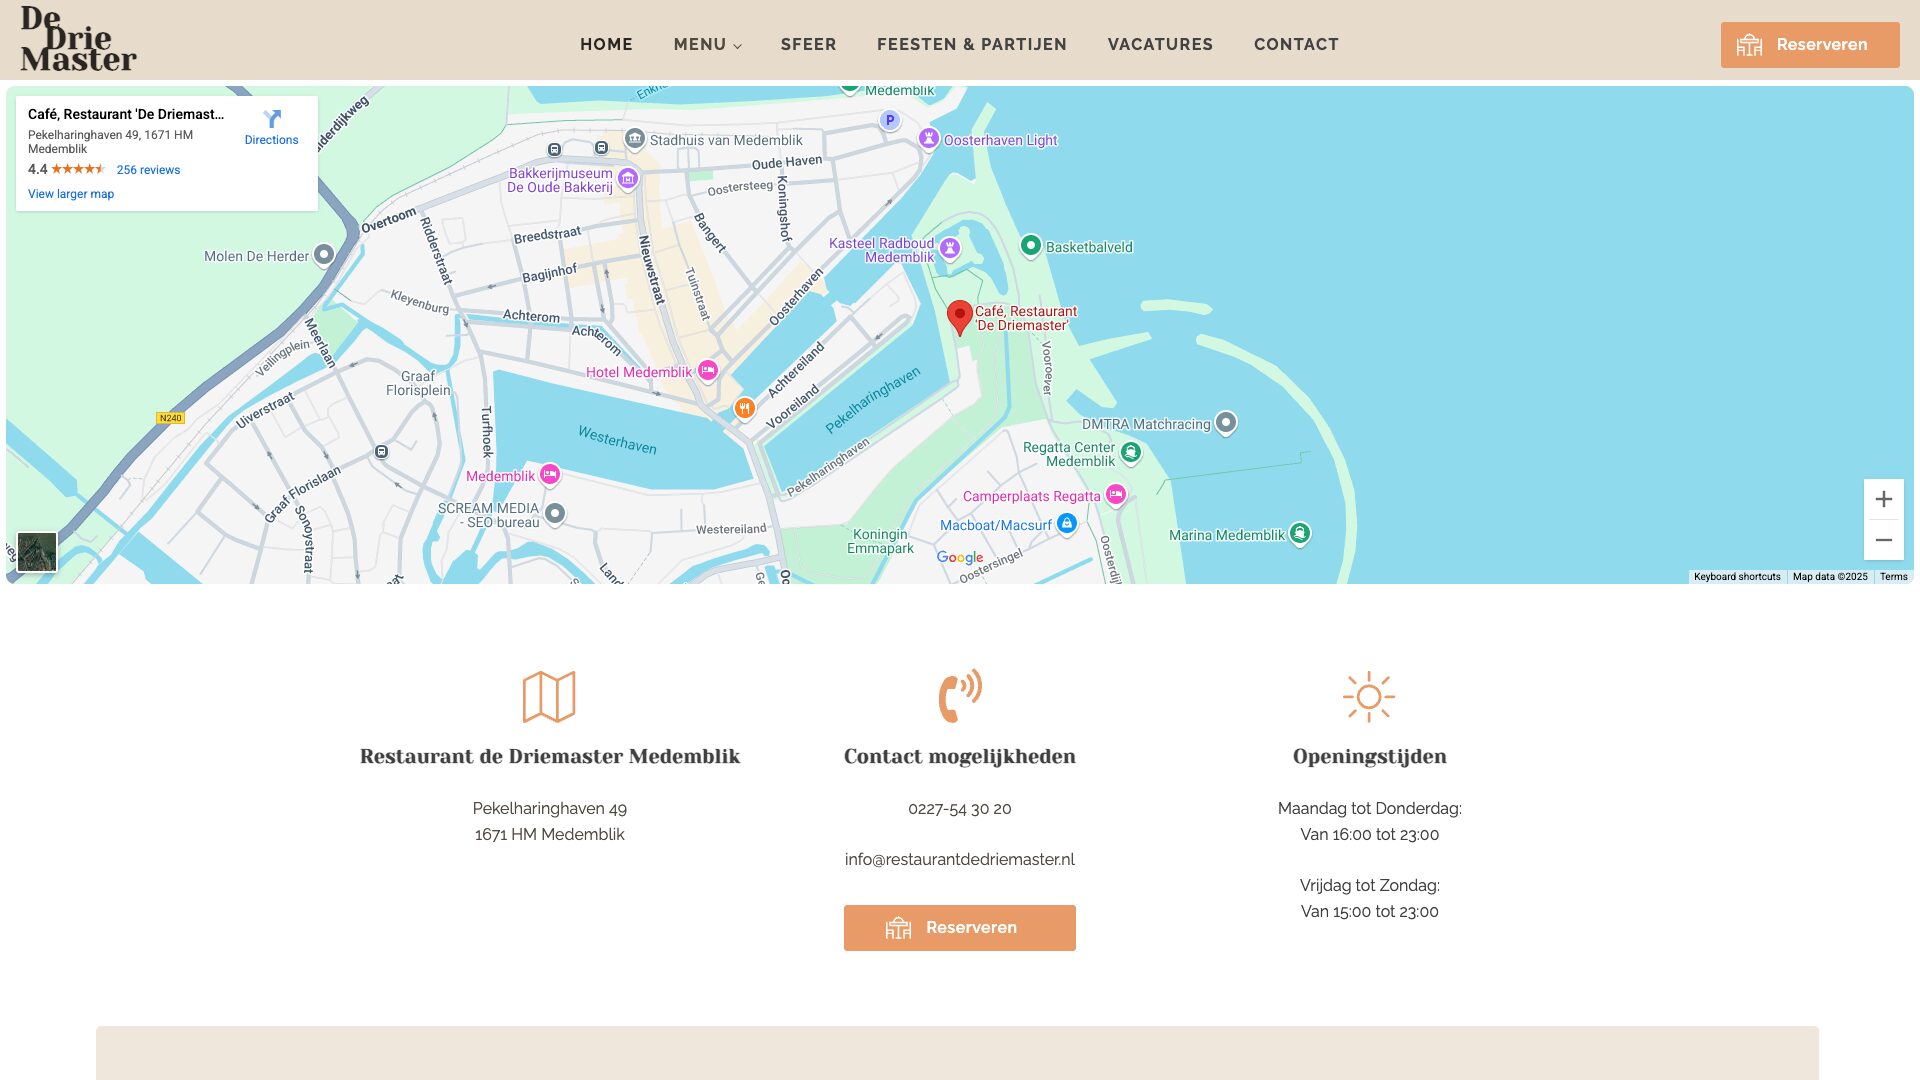The width and height of the screenshot is (1920, 1080).
Task: Open the 256 reviews link
Action: click(x=148, y=170)
